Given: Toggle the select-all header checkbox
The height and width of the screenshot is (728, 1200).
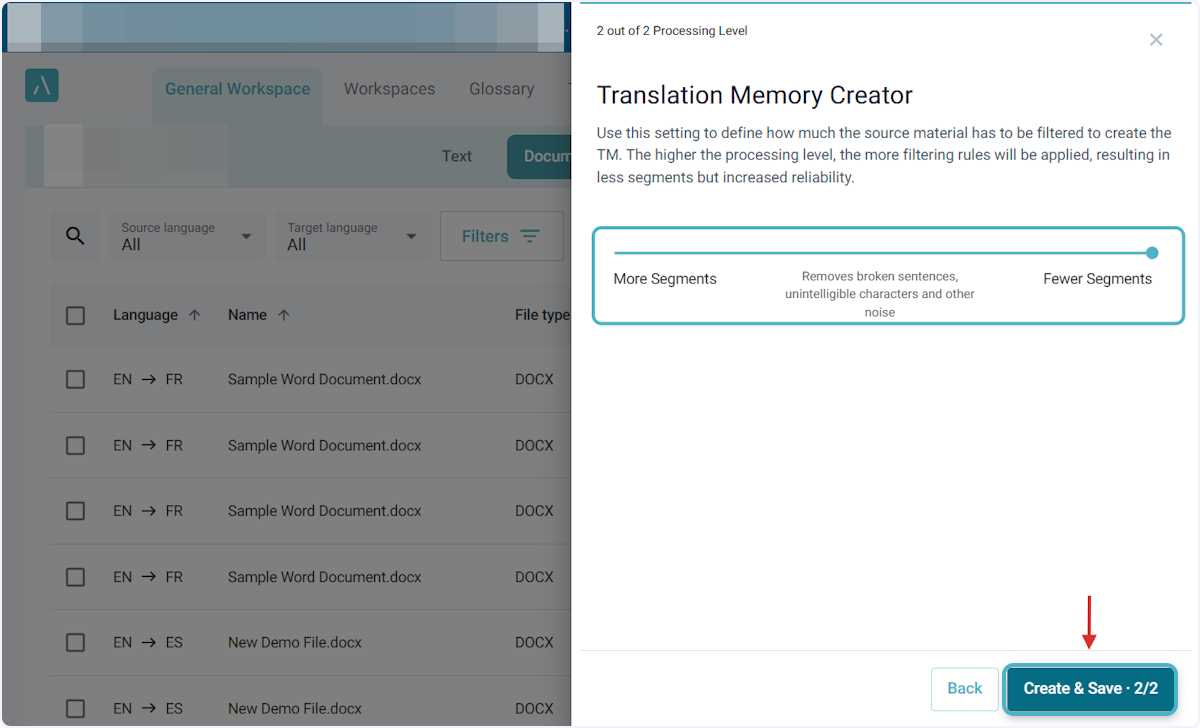Looking at the screenshot, I should click(75, 315).
